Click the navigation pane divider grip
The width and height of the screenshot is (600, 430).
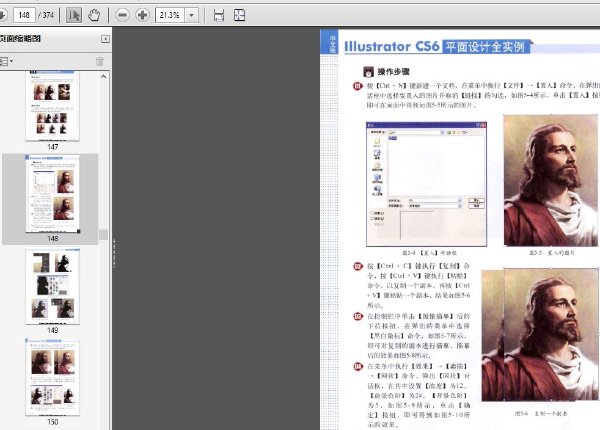(x=114, y=253)
